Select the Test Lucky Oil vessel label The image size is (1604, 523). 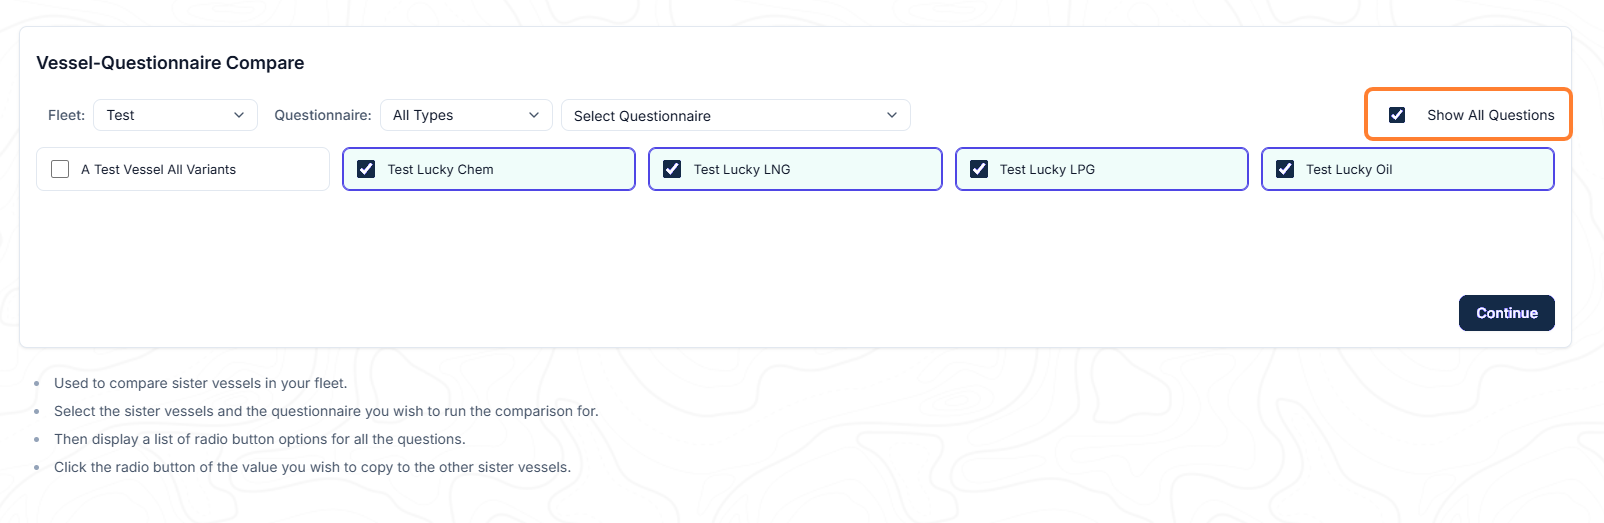(x=1349, y=169)
